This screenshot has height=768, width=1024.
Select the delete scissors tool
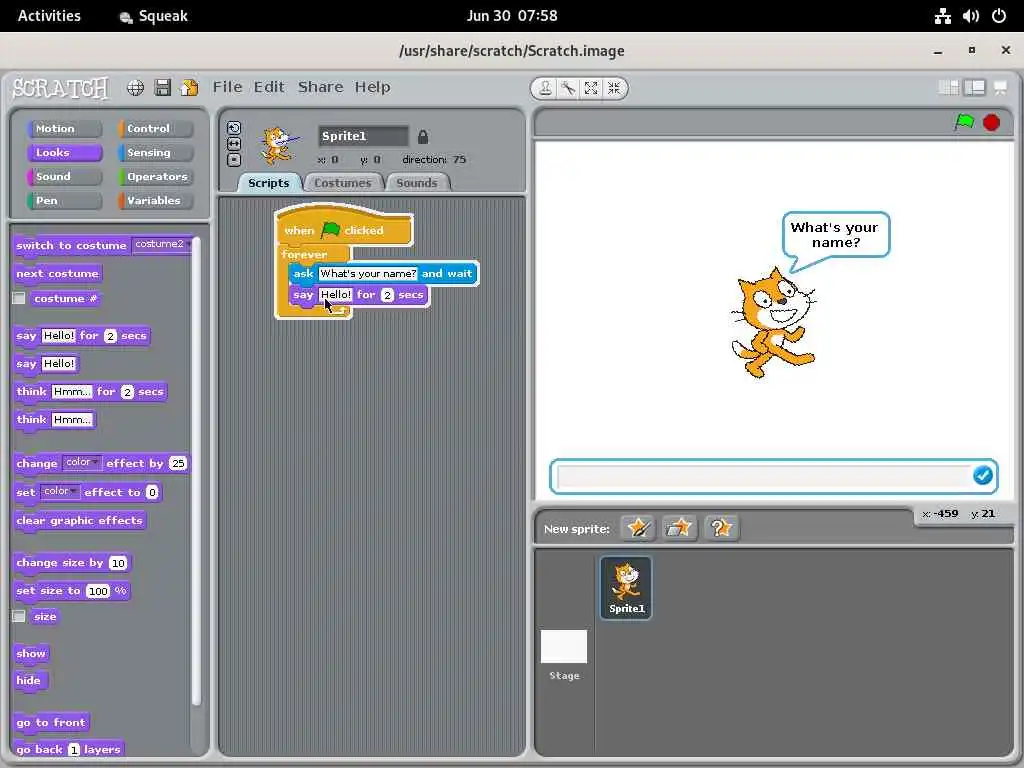point(568,88)
